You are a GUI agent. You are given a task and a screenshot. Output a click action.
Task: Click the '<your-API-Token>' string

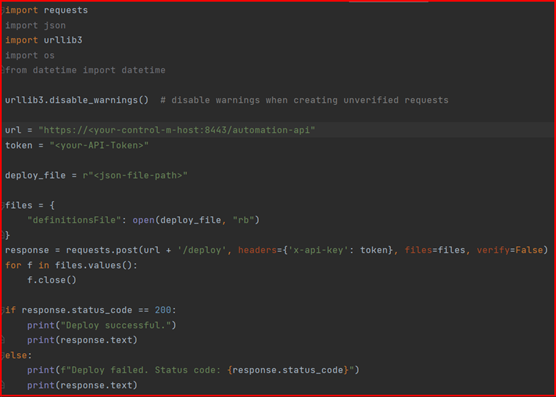pyautogui.click(x=99, y=145)
